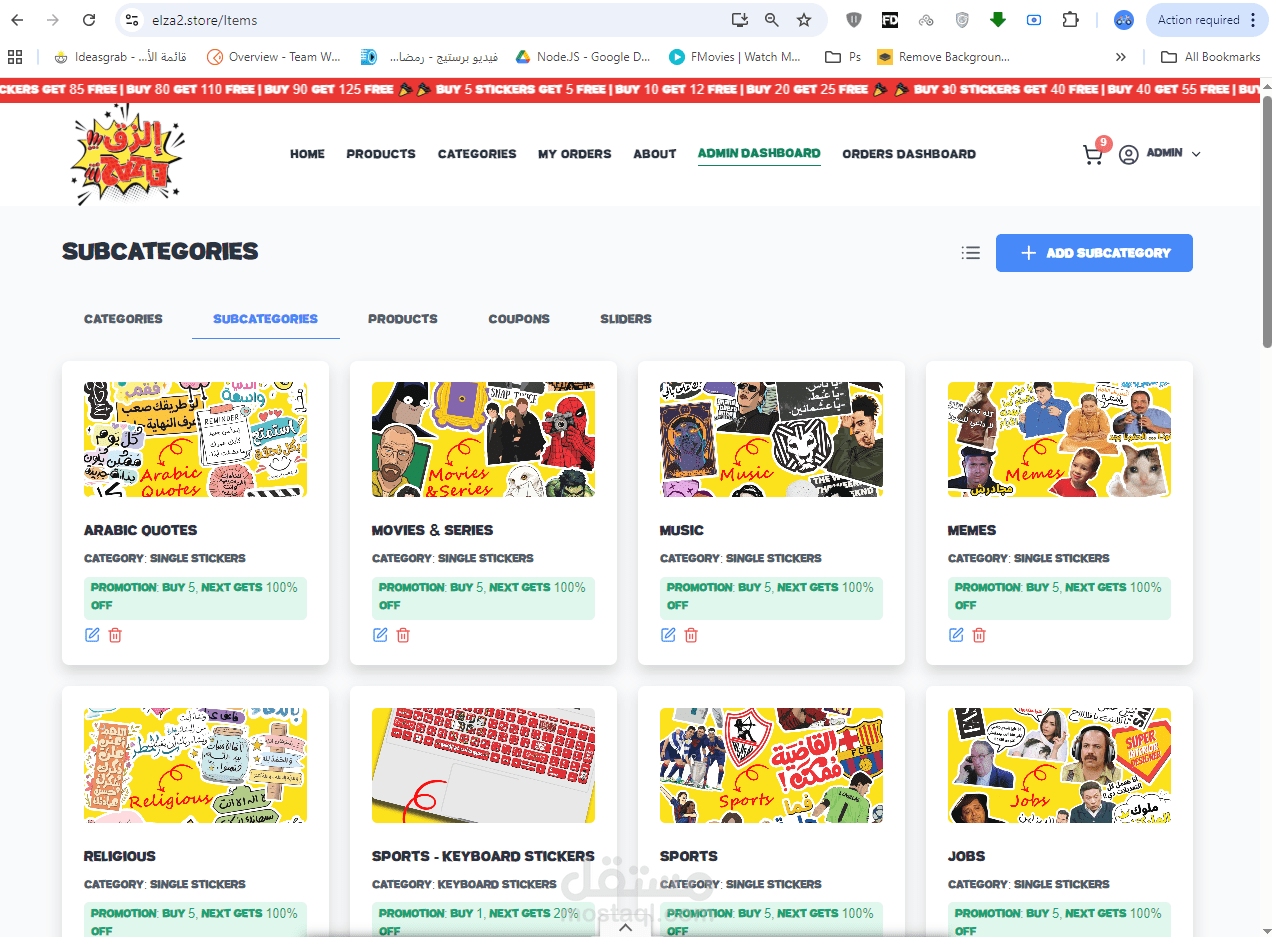Image resolution: width=1276 pixels, height=946 pixels.
Task: Open the Chrome profile avatar
Action: coord(1124,20)
